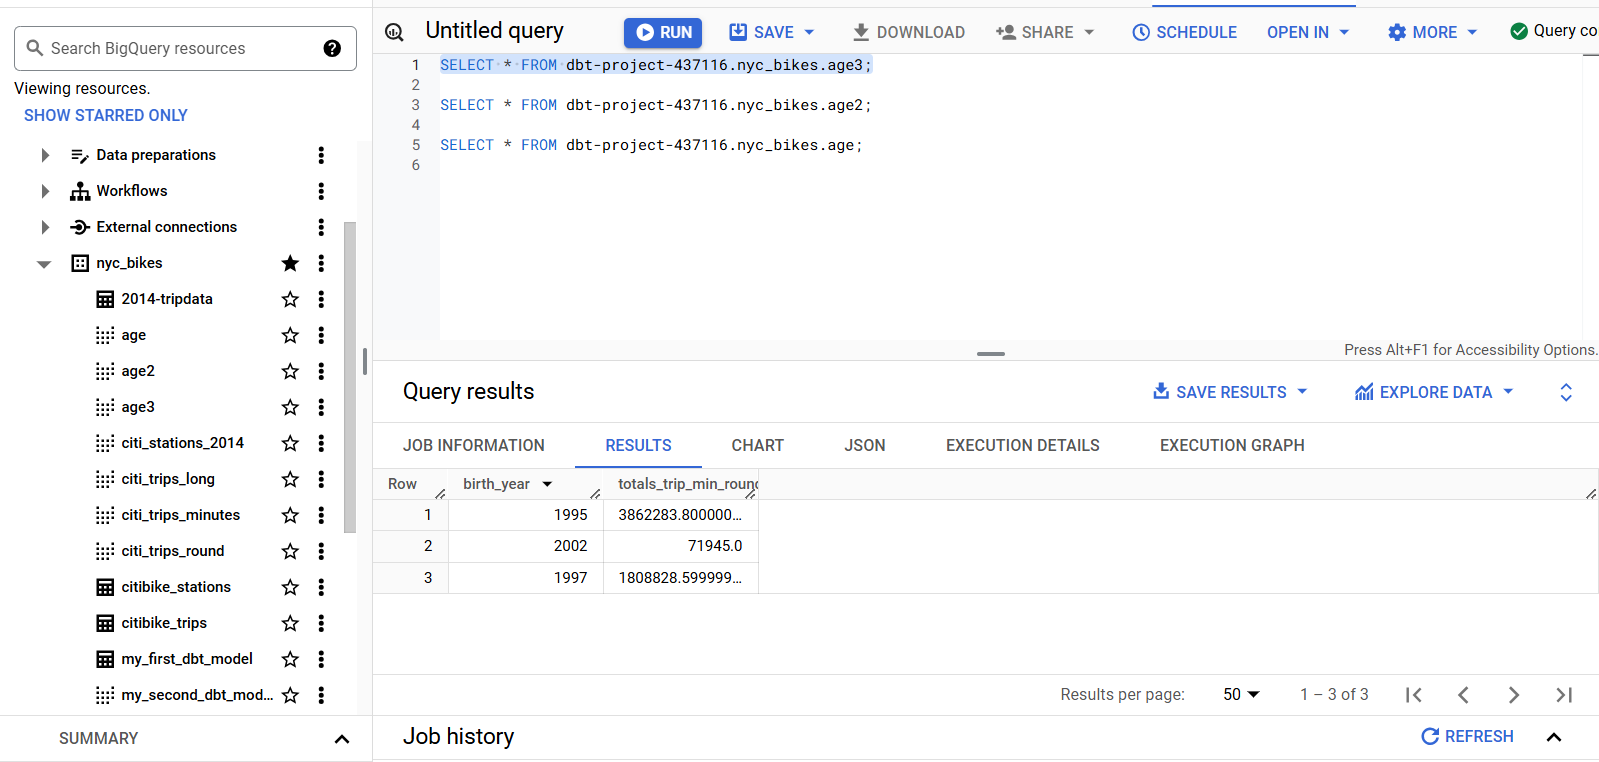1599x762 pixels.
Task: Open more actions for Workflows
Action: pyautogui.click(x=321, y=191)
